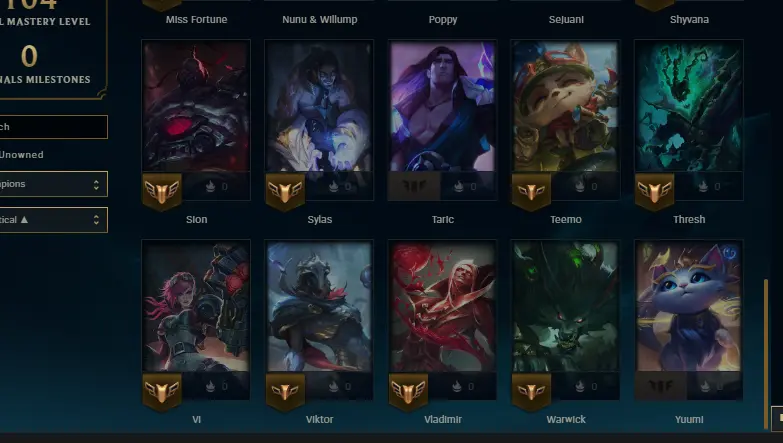The width and height of the screenshot is (783, 443).
Task: Click the chest icon under Warwick
Action: tap(580, 386)
